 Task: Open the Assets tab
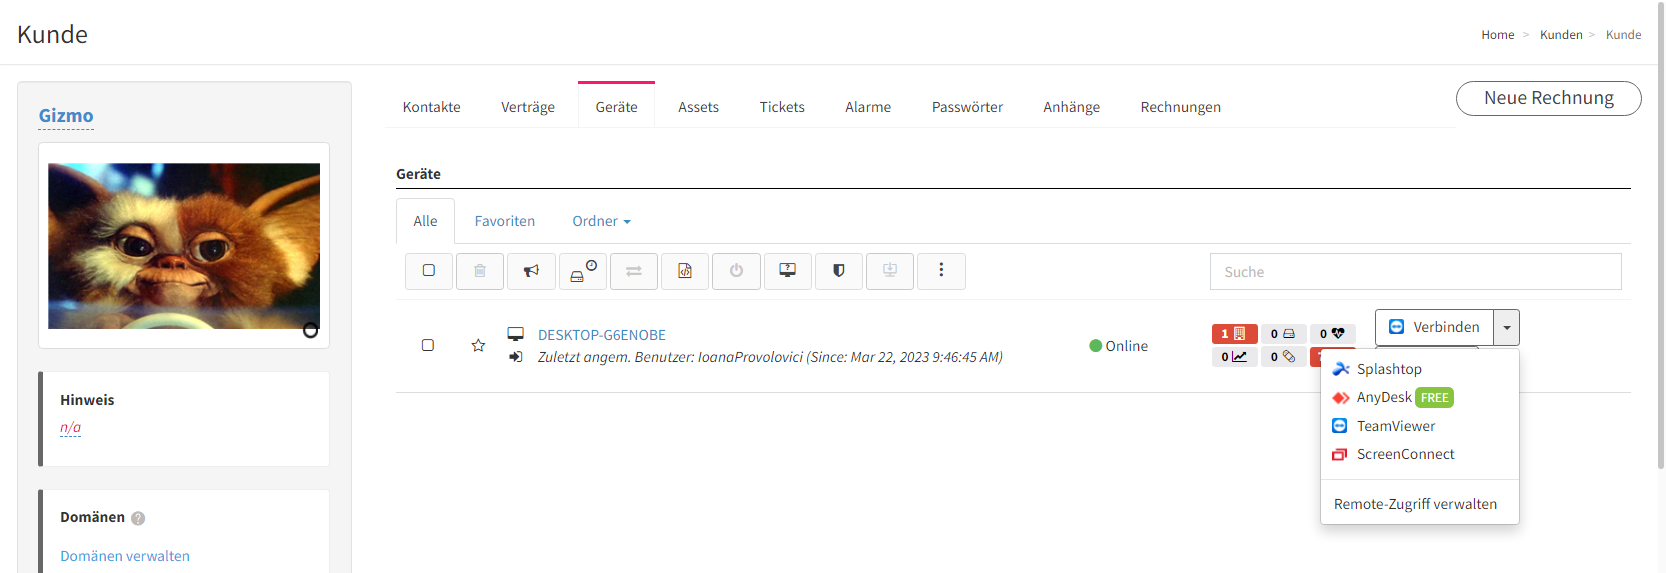click(698, 107)
